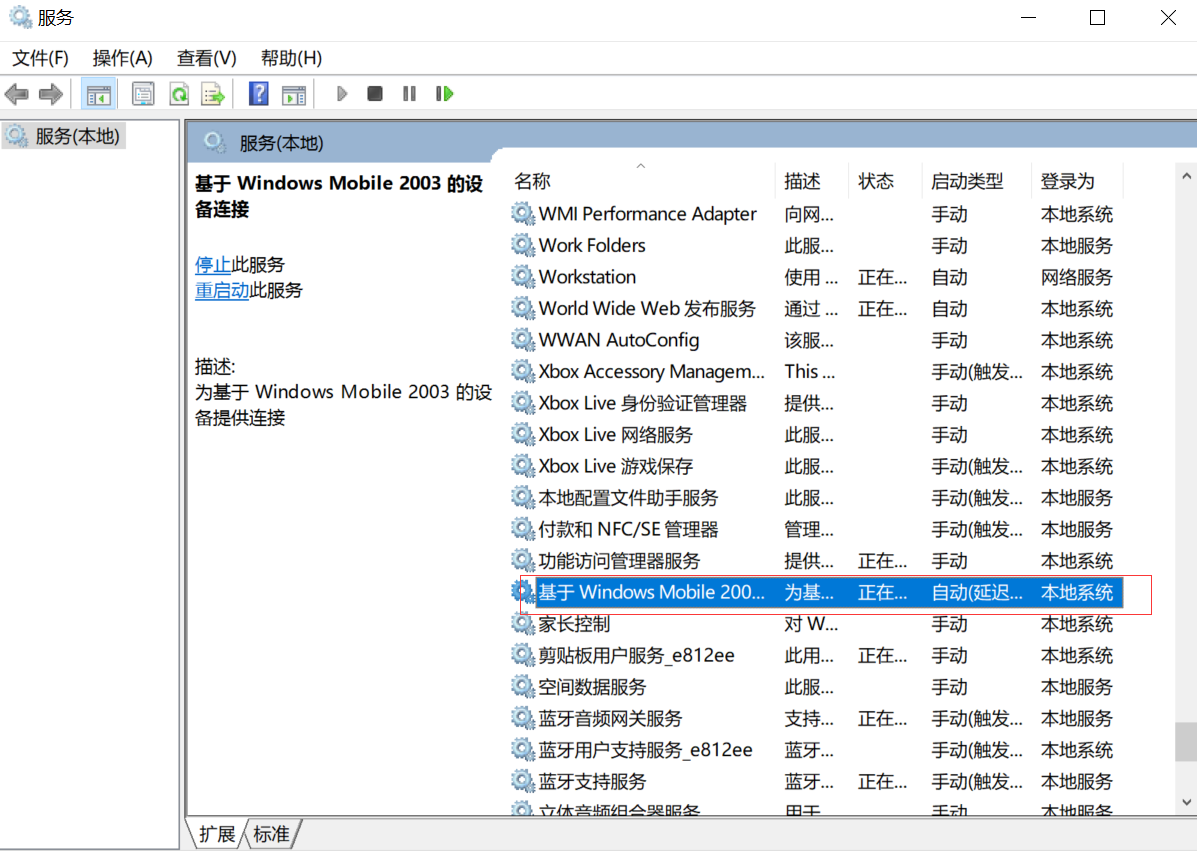1197x851 pixels.
Task: Restart the service using restart icon
Action: [444, 93]
